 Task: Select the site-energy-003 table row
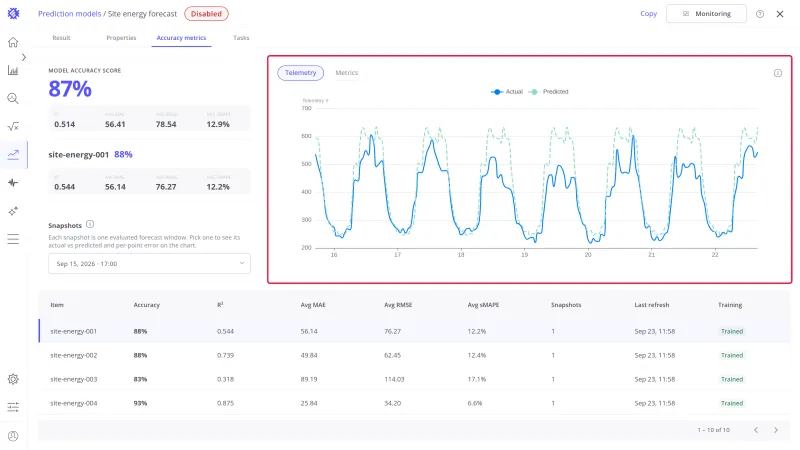(x=414, y=379)
